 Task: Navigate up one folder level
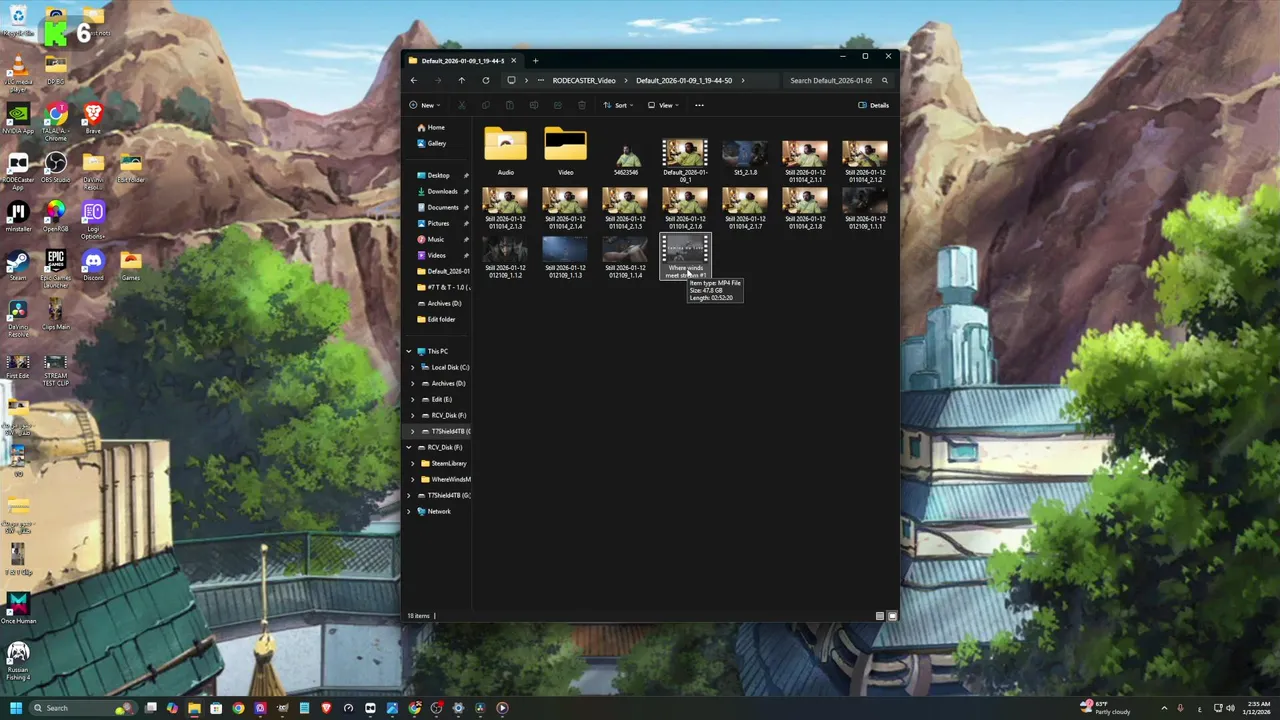point(461,80)
